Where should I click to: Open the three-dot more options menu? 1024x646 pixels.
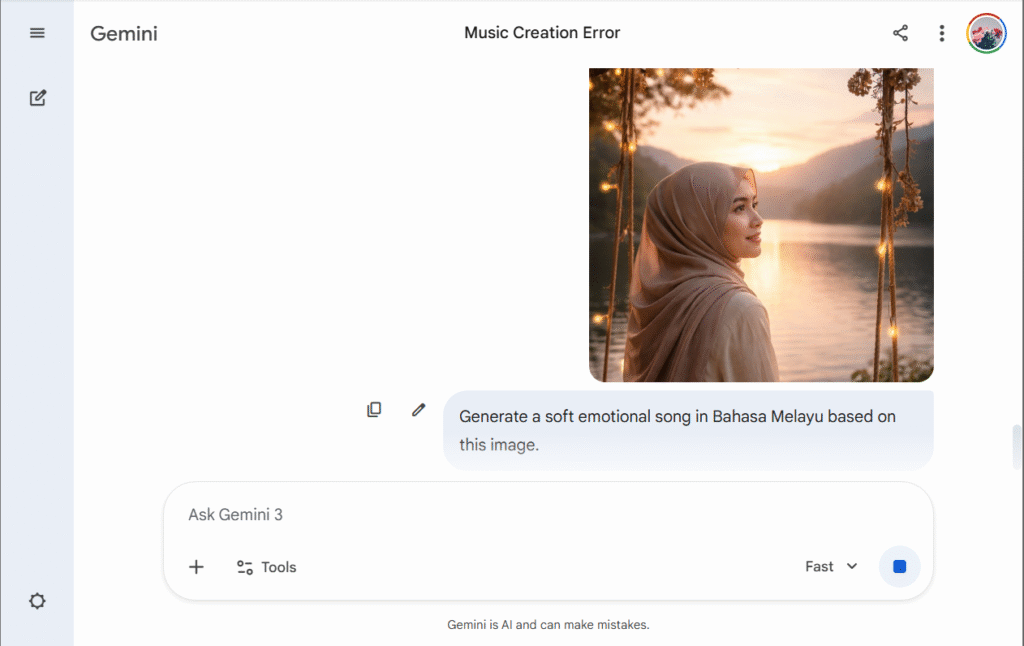tap(941, 33)
